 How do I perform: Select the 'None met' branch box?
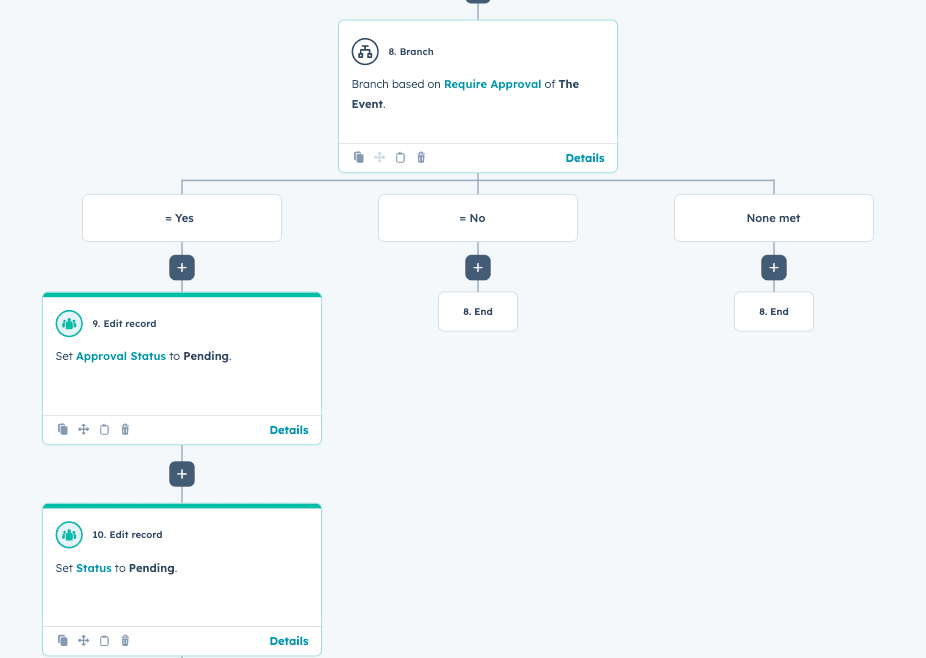click(x=774, y=218)
